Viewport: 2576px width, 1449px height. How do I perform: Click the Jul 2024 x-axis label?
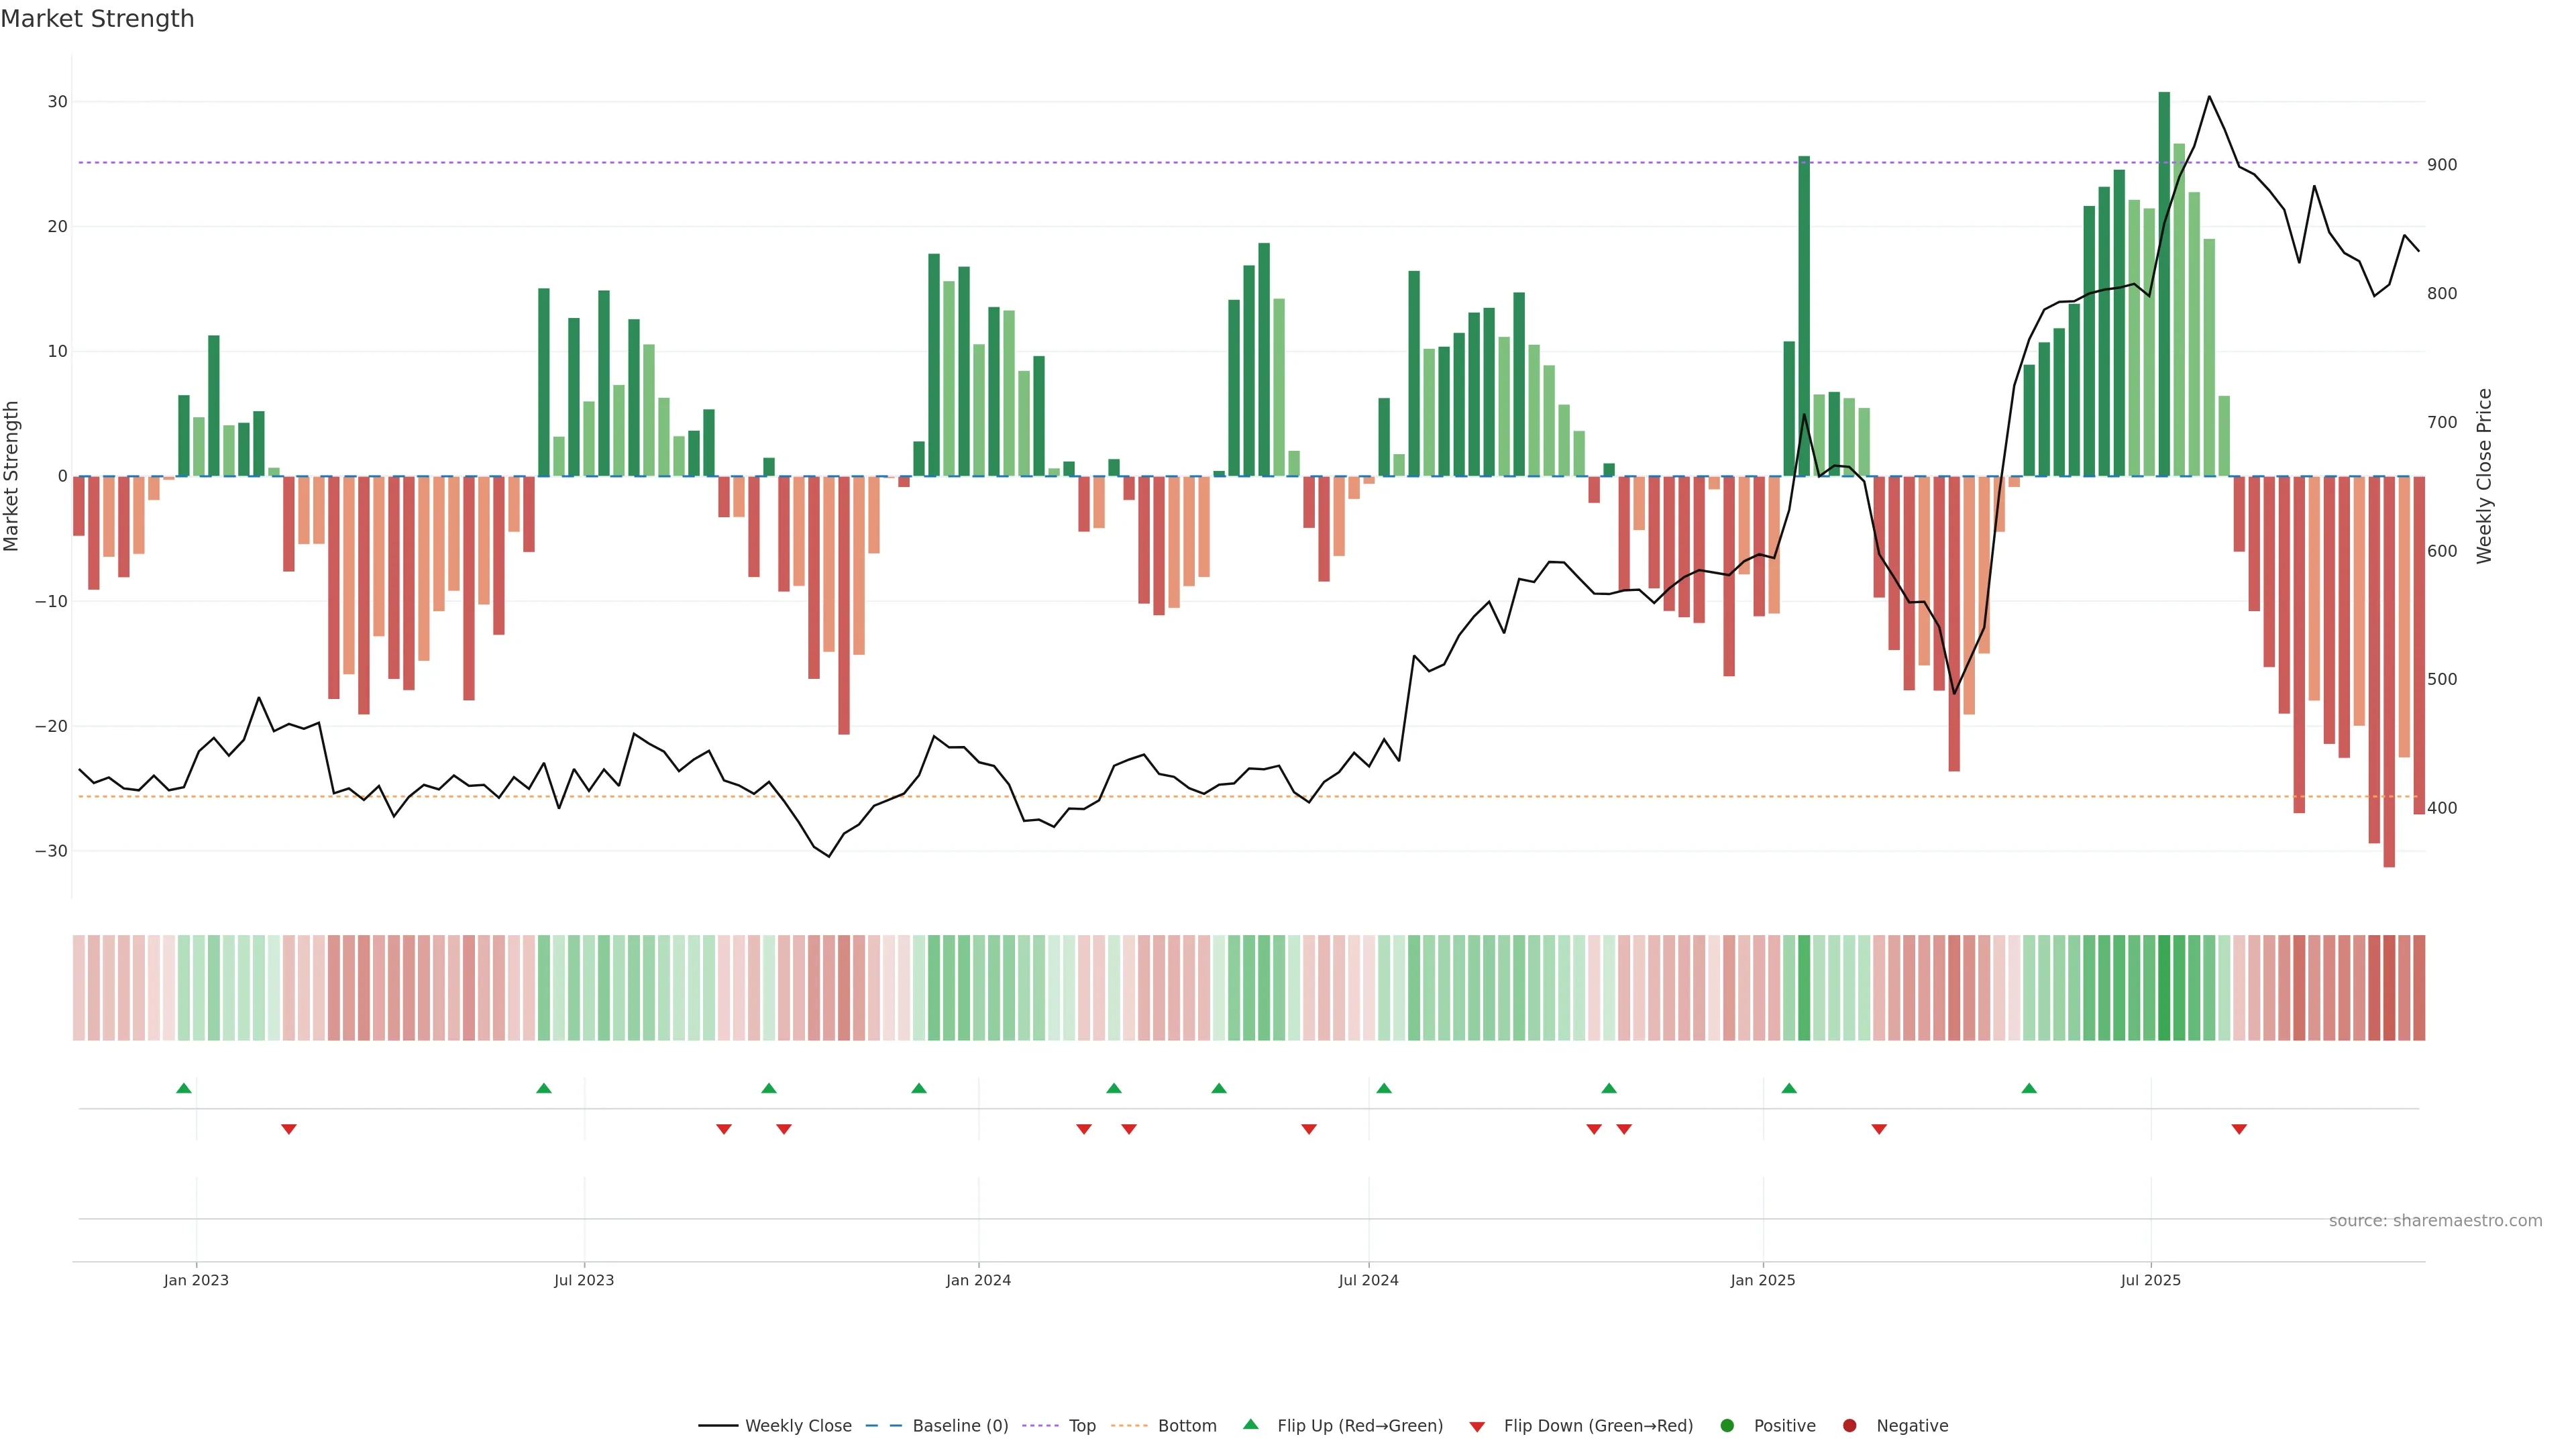click(x=1368, y=1280)
